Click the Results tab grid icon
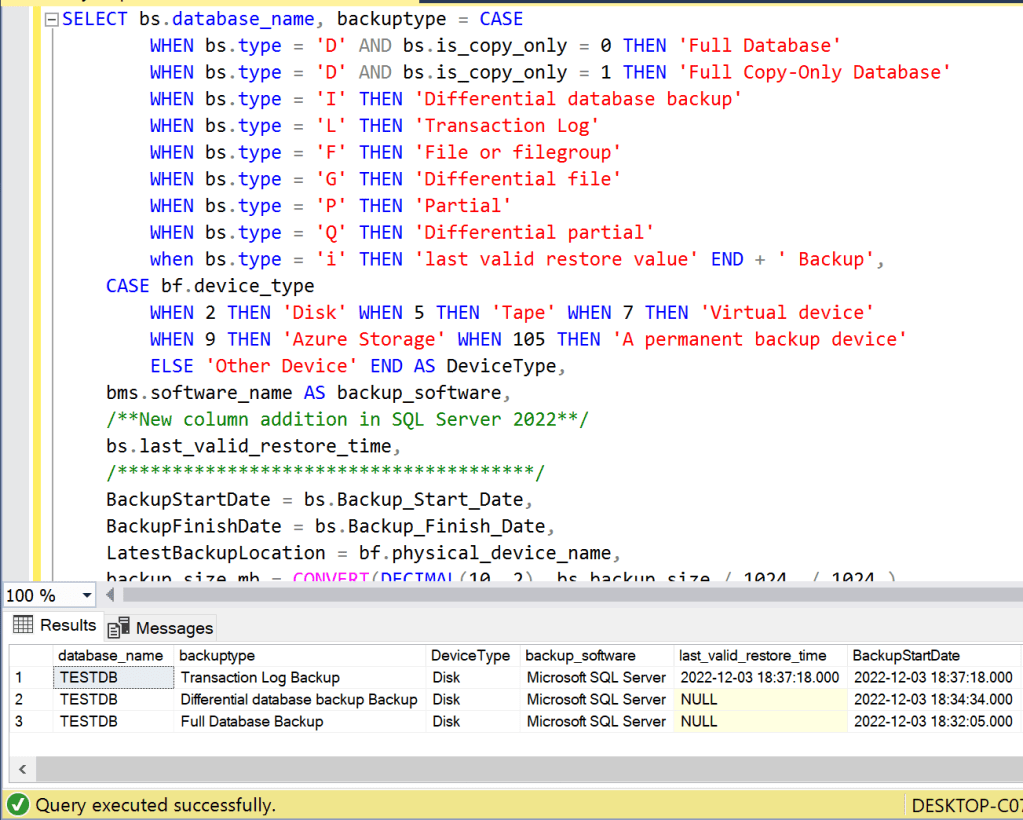1023x820 pixels. tap(23, 626)
